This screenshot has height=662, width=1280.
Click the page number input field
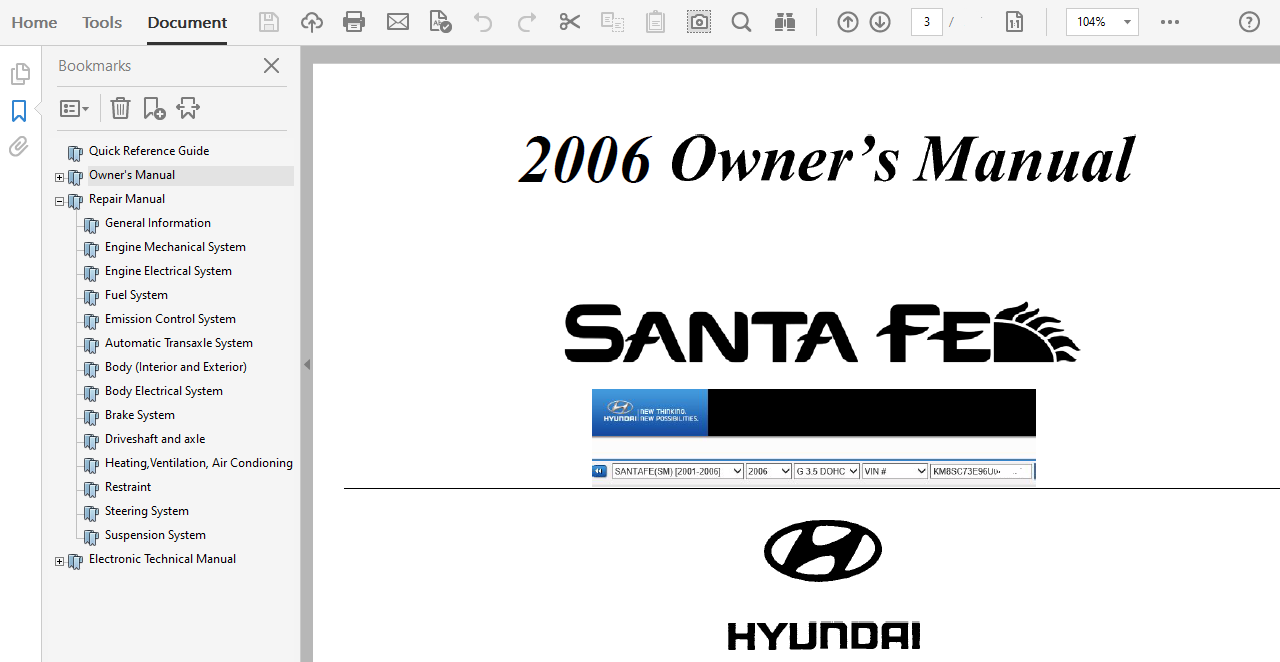926,22
